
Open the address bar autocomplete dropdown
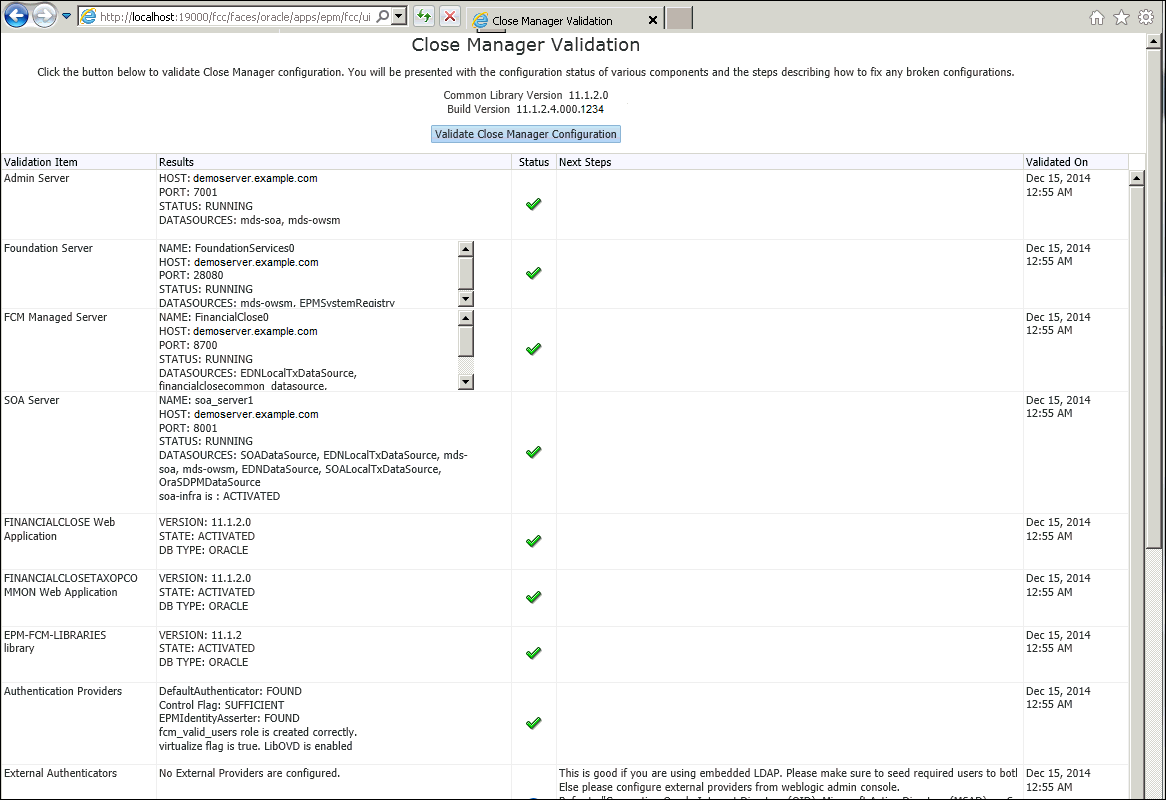click(399, 16)
